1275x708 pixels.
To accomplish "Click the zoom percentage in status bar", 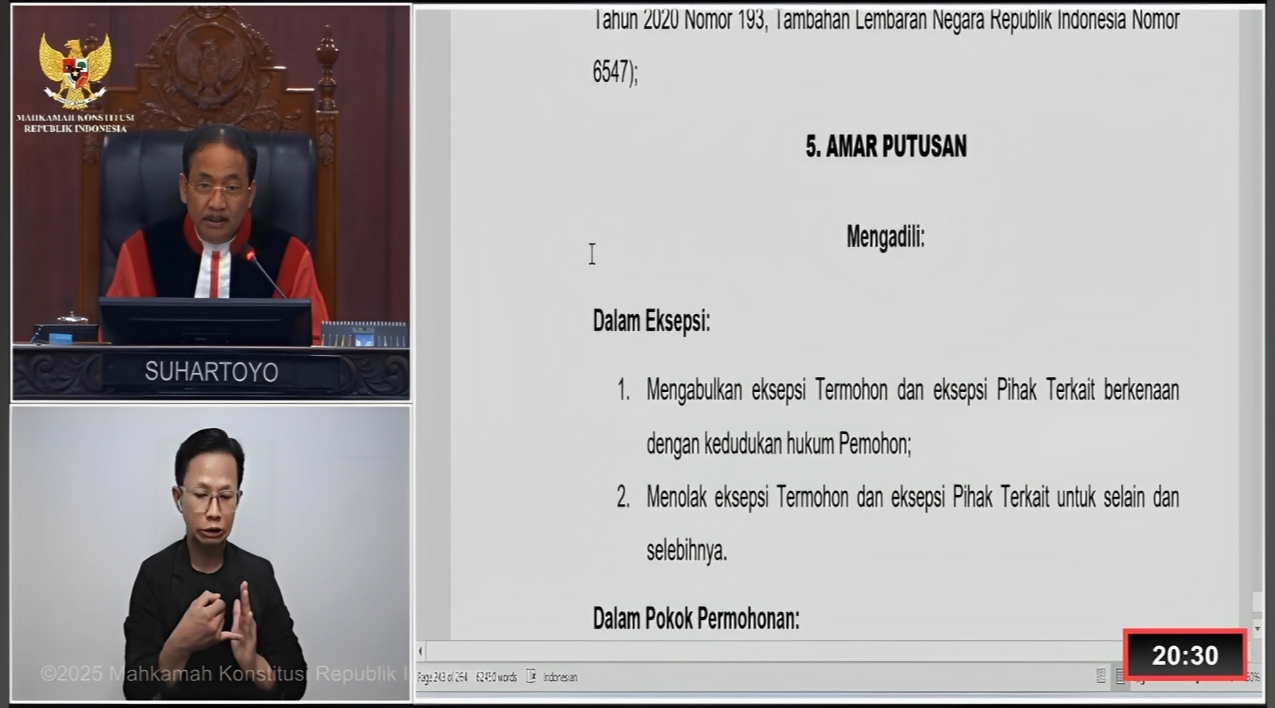I will point(1254,677).
